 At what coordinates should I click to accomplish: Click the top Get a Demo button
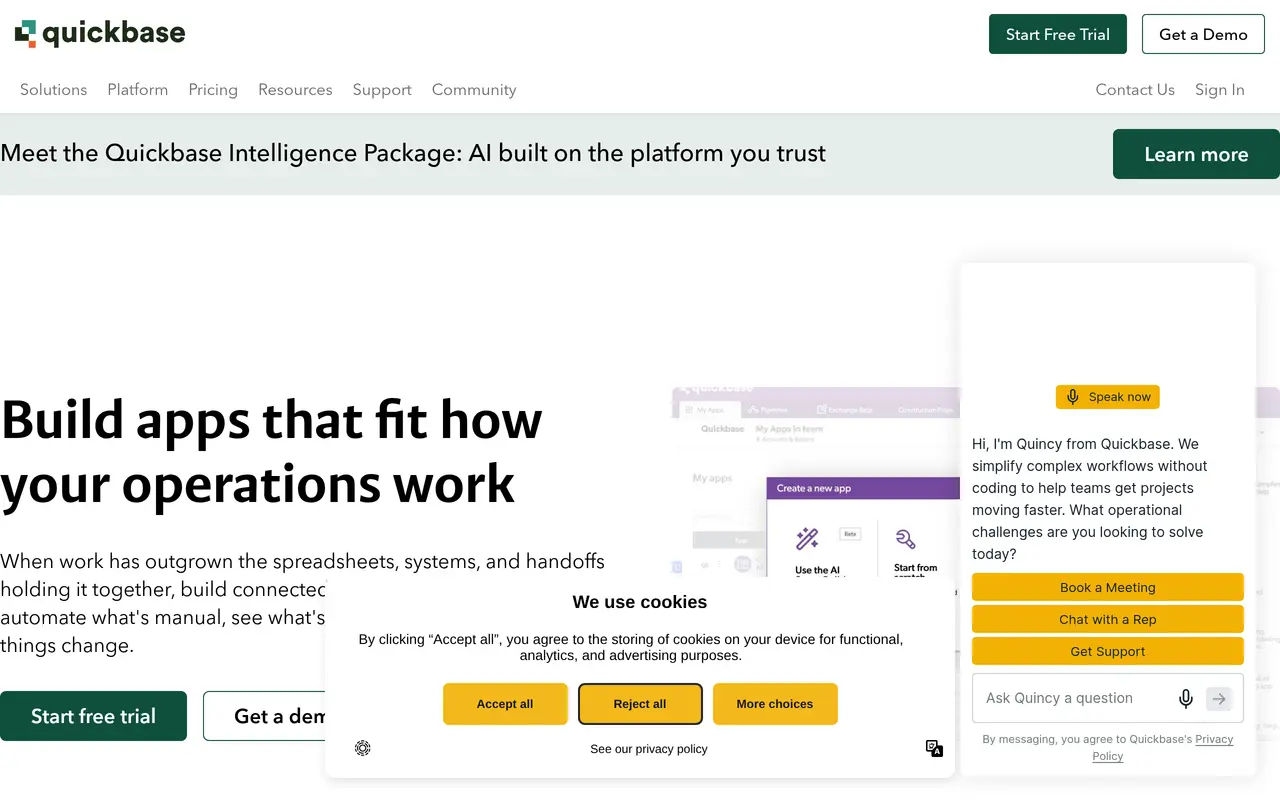click(x=1203, y=34)
